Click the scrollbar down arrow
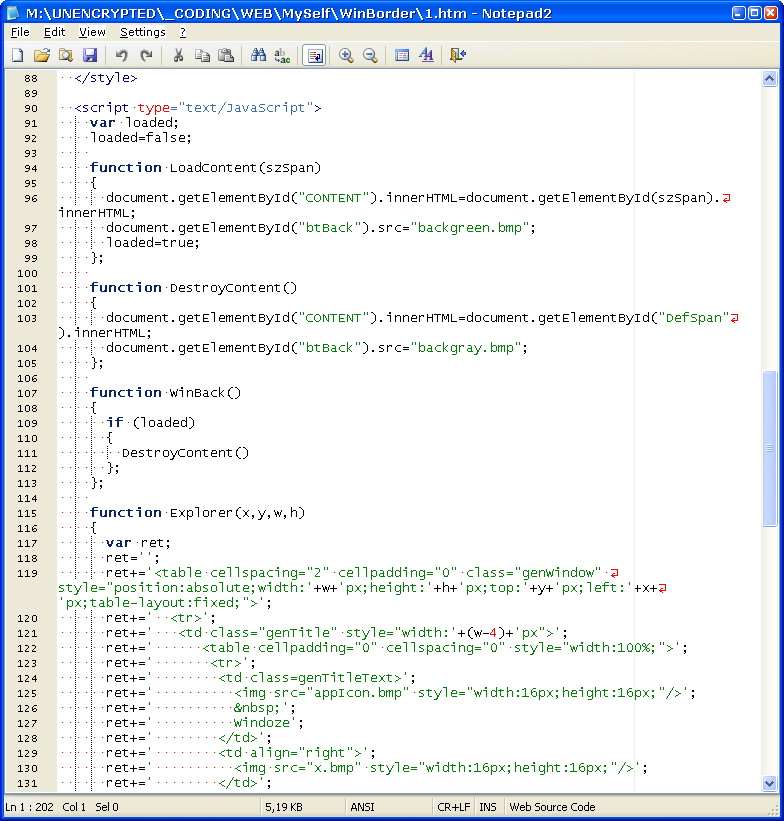 [x=769, y=784]
